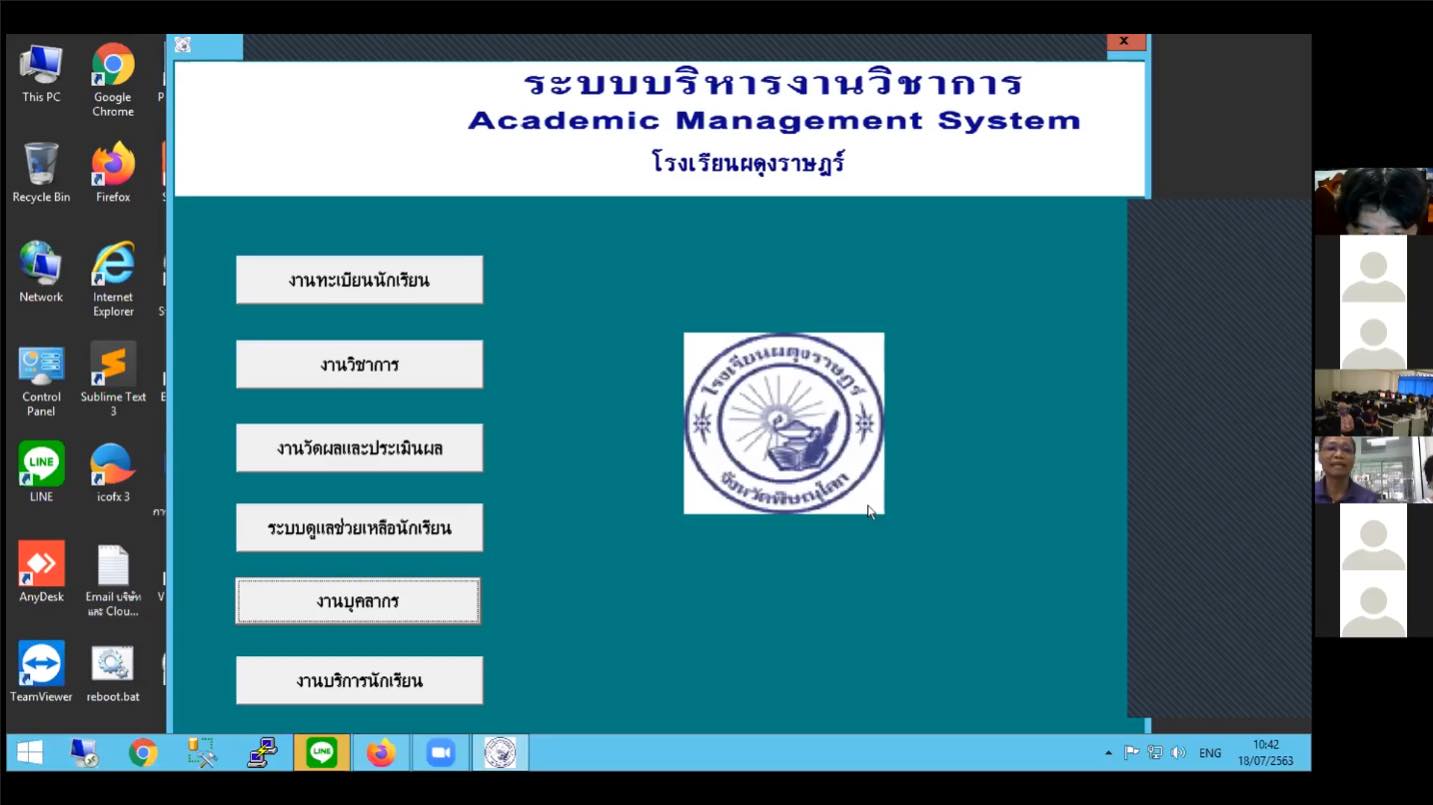Open ระบบดูแลช่วยเหลือนักเรียน
This screenshot has height=805, width=1433.
click(x=359, y=527)
